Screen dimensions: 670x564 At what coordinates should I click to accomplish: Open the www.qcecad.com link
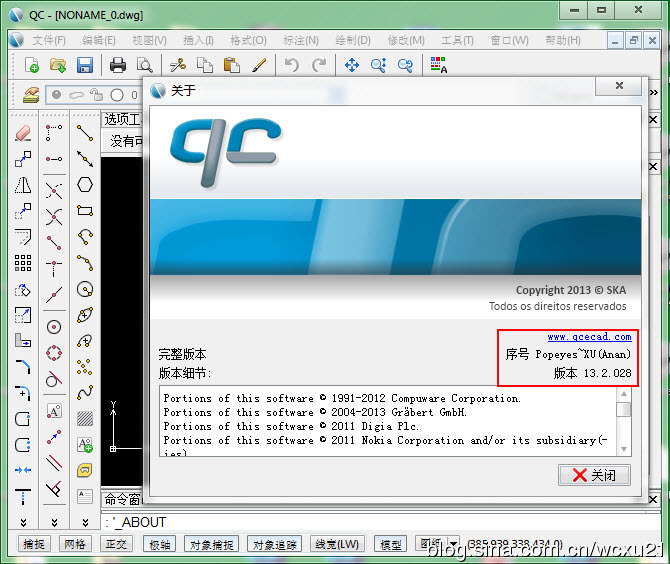589,337
